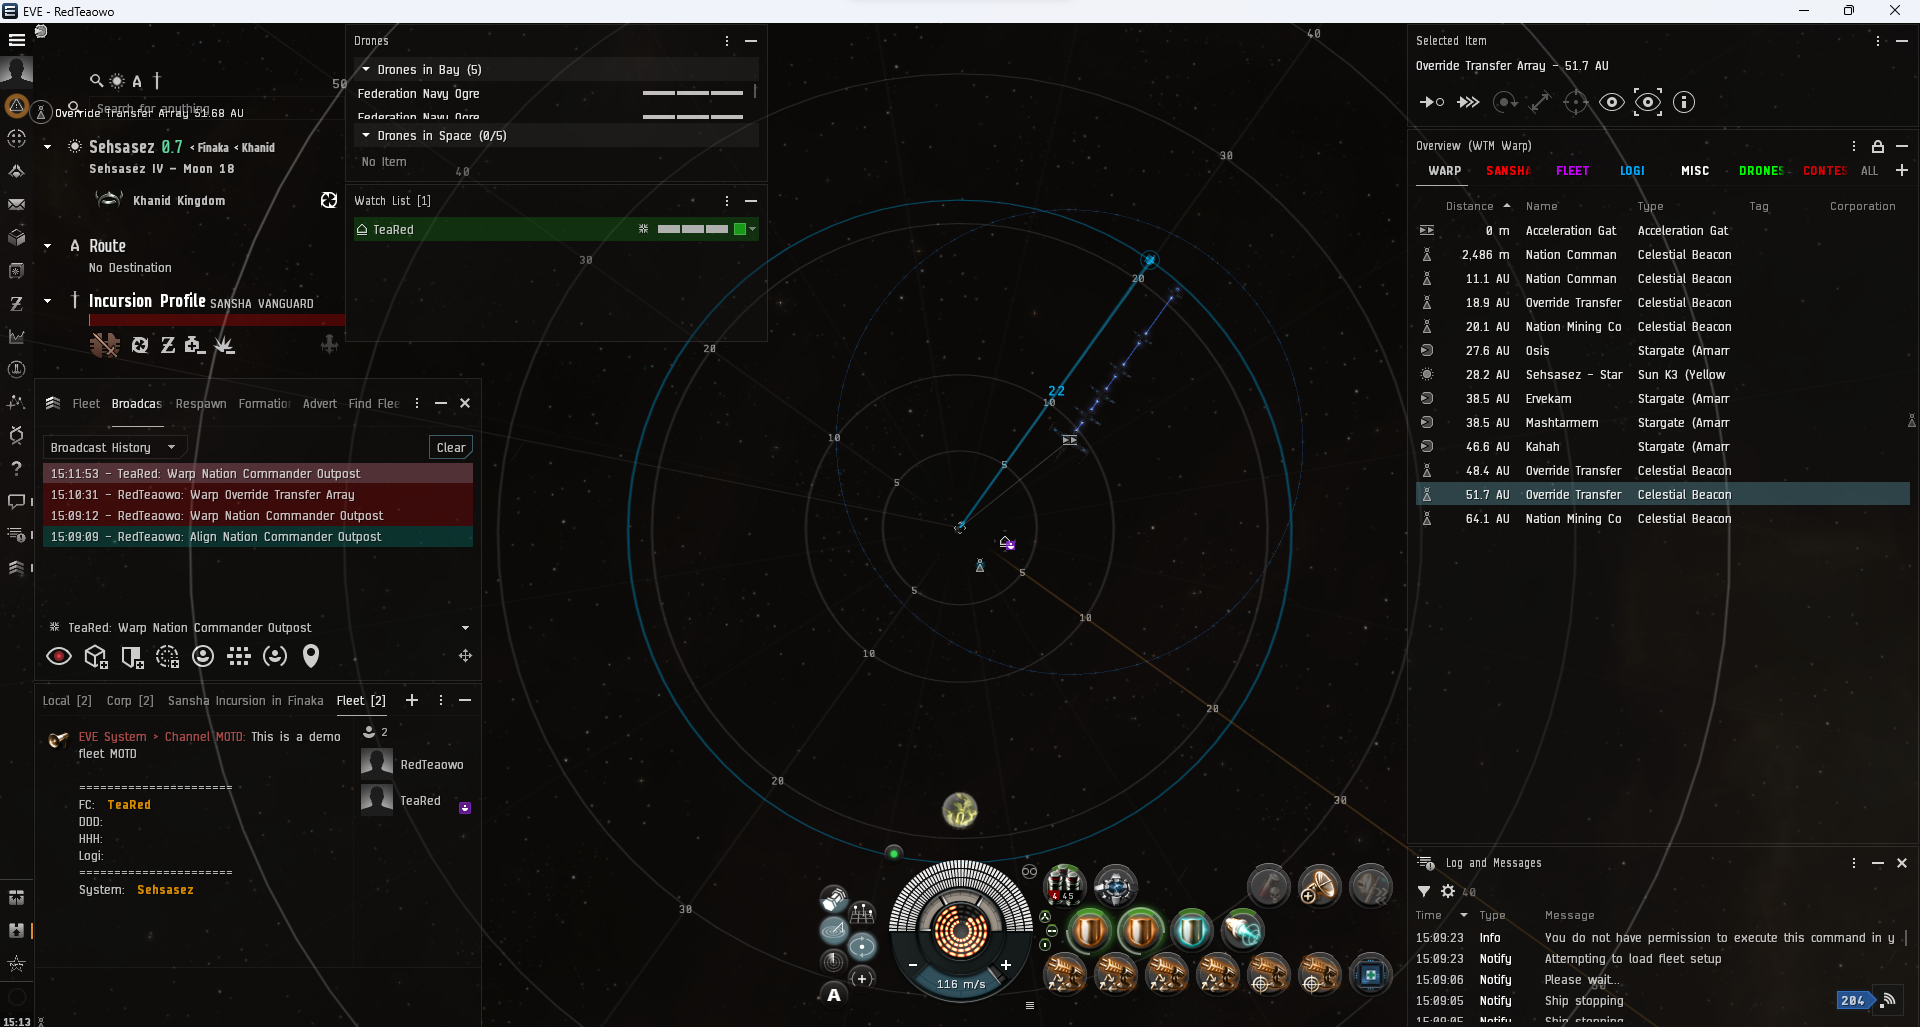Image resolution: width=1920 pixels, height=1027 pixels.
Task: Open Log and Messages settings gear
Action: point(1448,891)
